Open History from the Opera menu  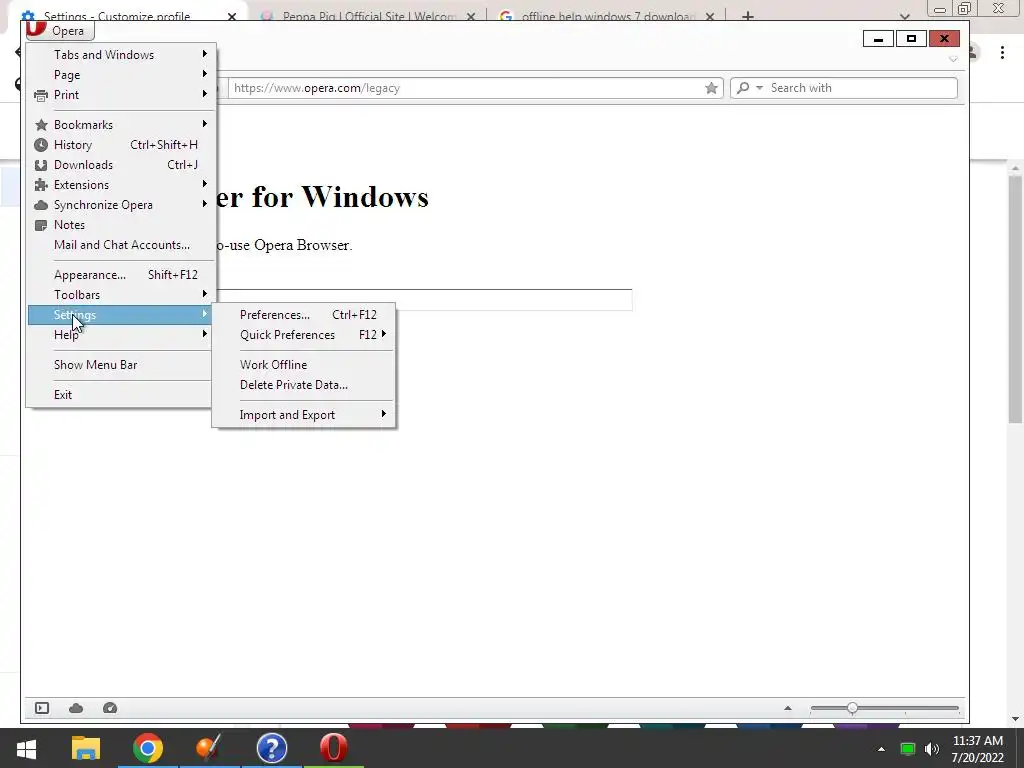point(121,145)
